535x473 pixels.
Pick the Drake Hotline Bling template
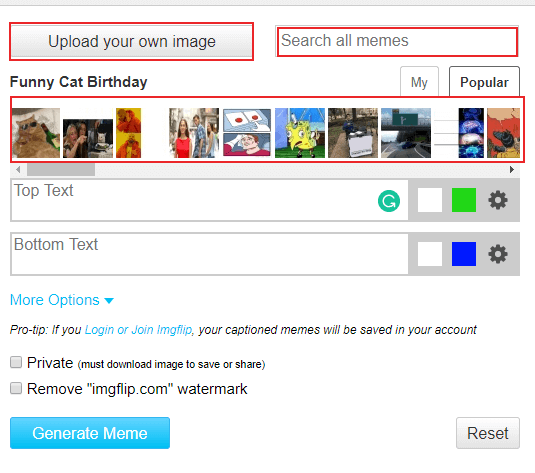pos(128,133)
